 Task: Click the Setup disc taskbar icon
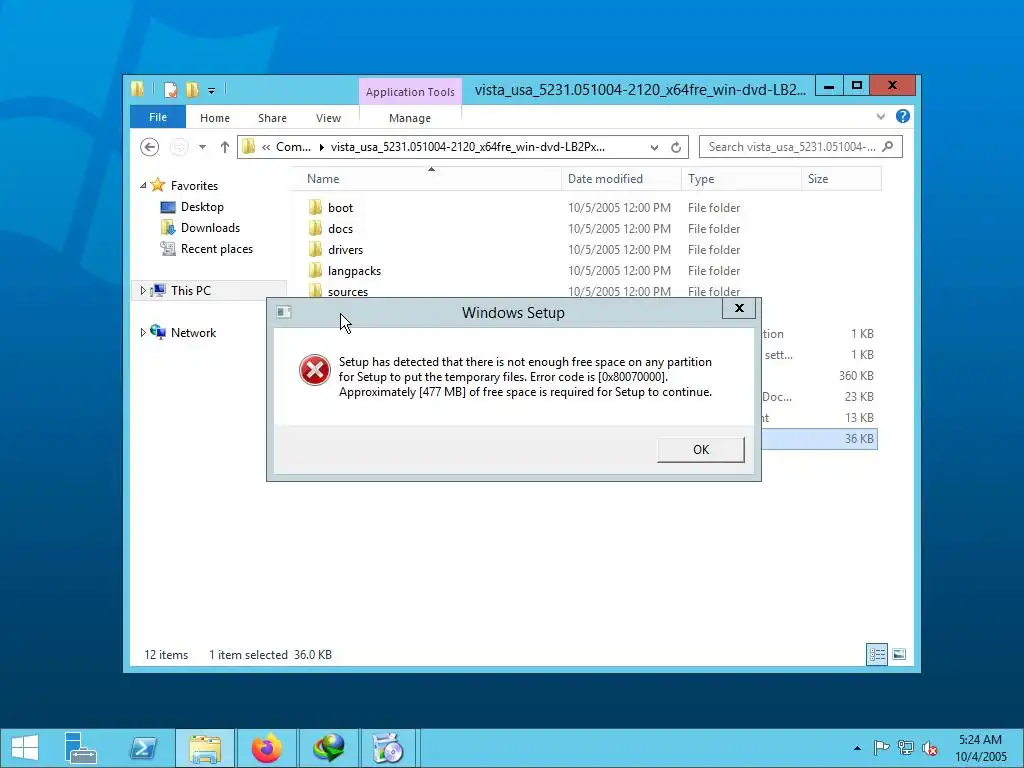click(x=388, y=748)
